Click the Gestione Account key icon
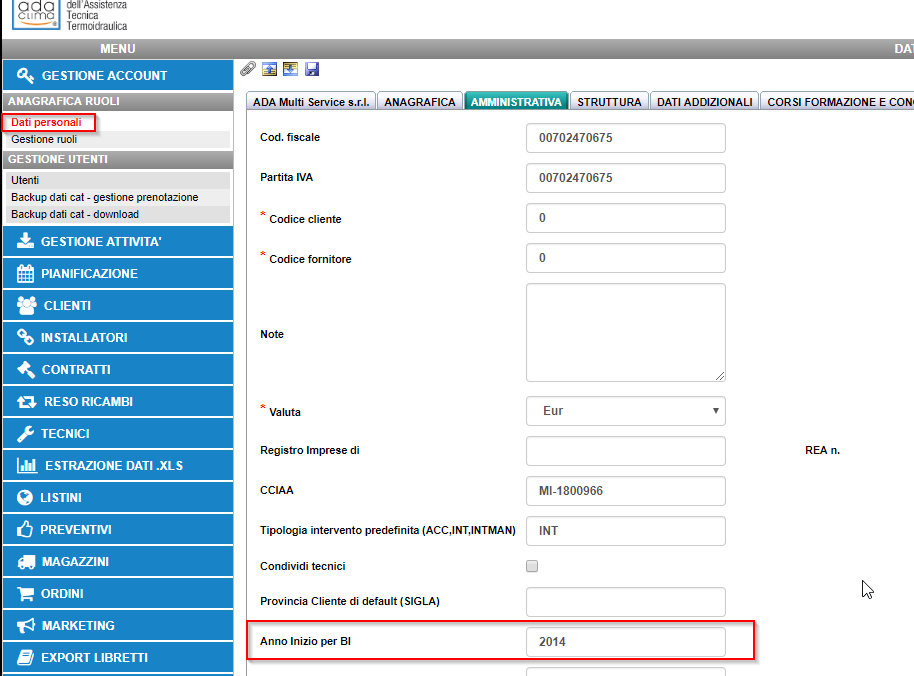The image size is (914, 676). [x=26, y=75]
